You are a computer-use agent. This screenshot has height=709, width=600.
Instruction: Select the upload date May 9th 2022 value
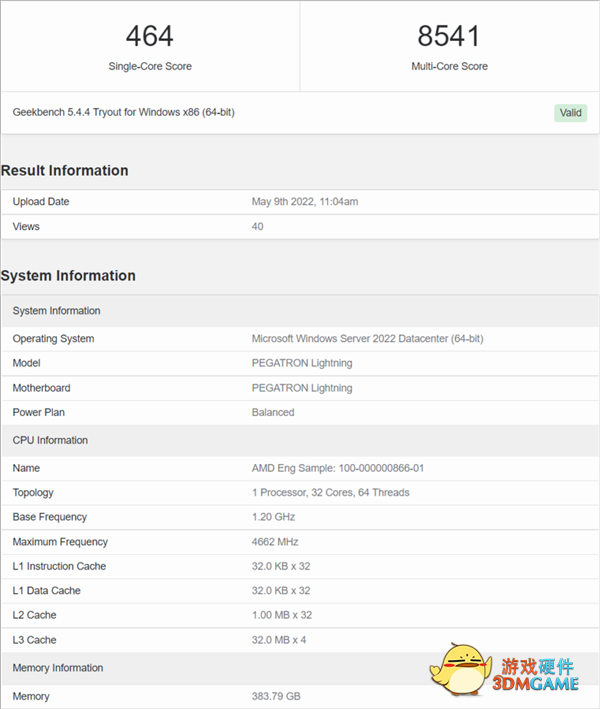tap(305, 202)
